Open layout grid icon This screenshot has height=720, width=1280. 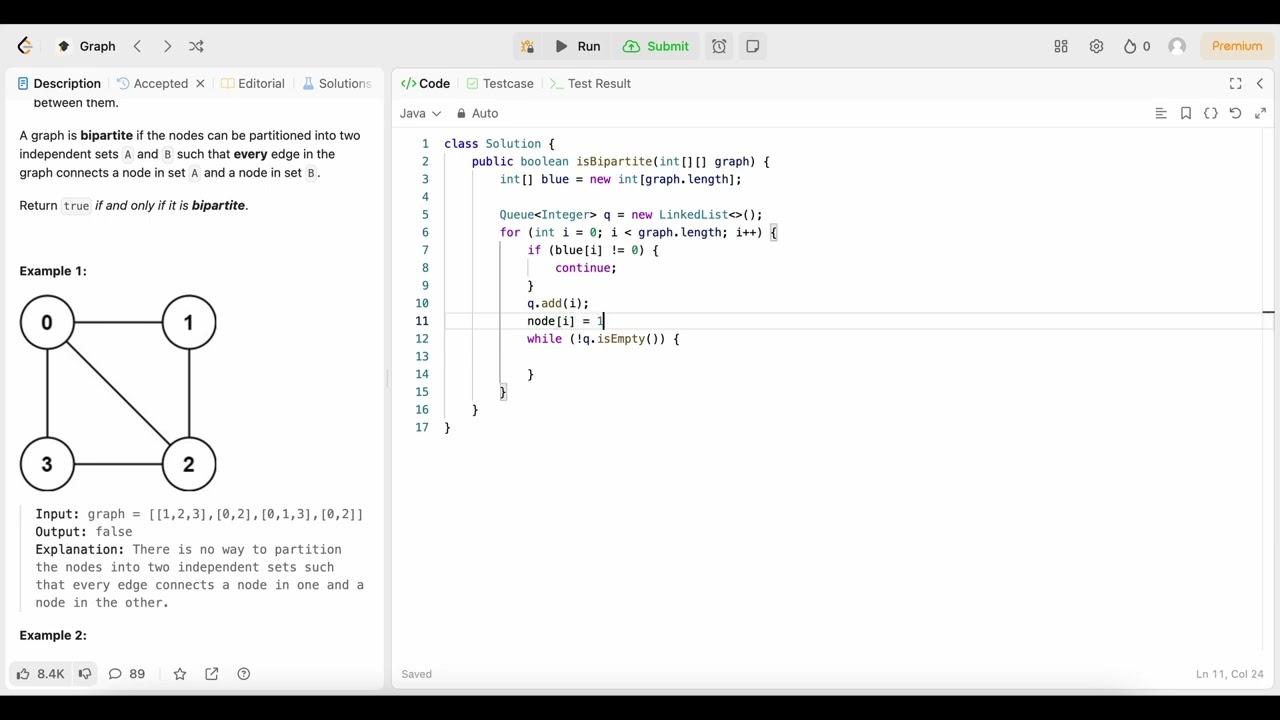[1061, 46]
